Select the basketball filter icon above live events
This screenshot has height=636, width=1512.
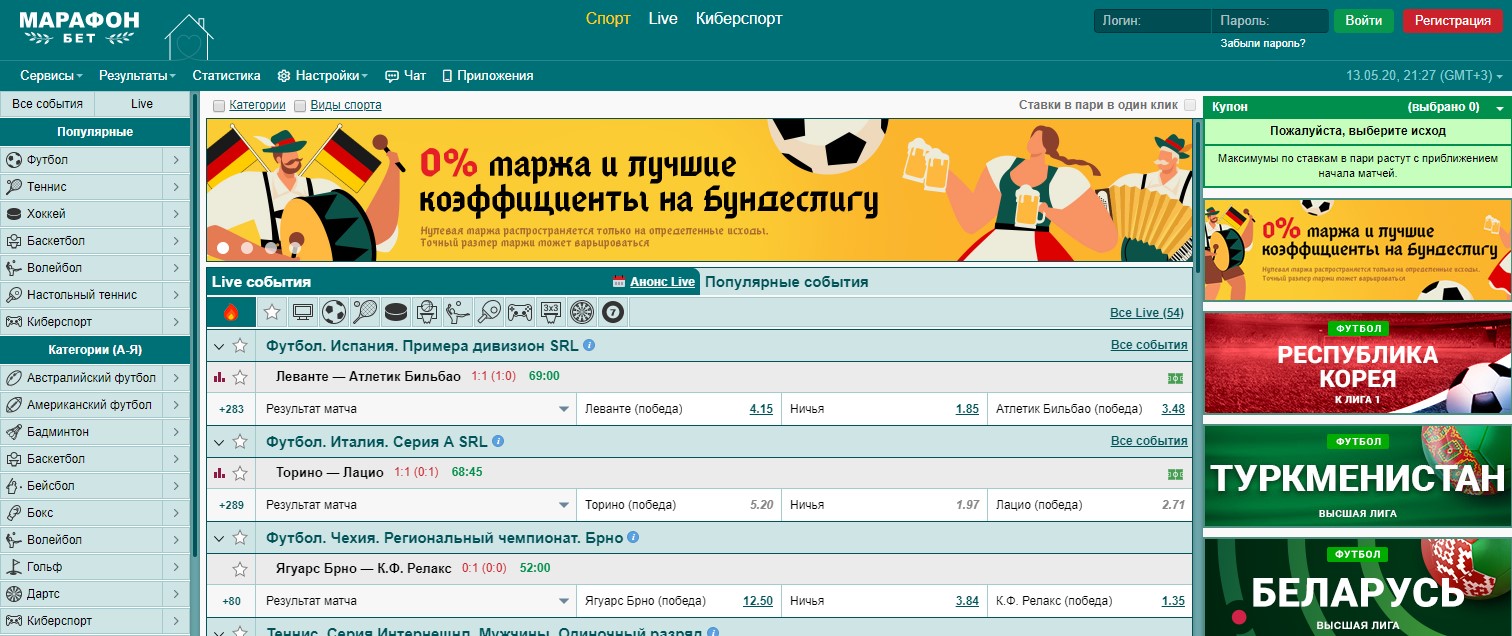click(x=426, y=311)
